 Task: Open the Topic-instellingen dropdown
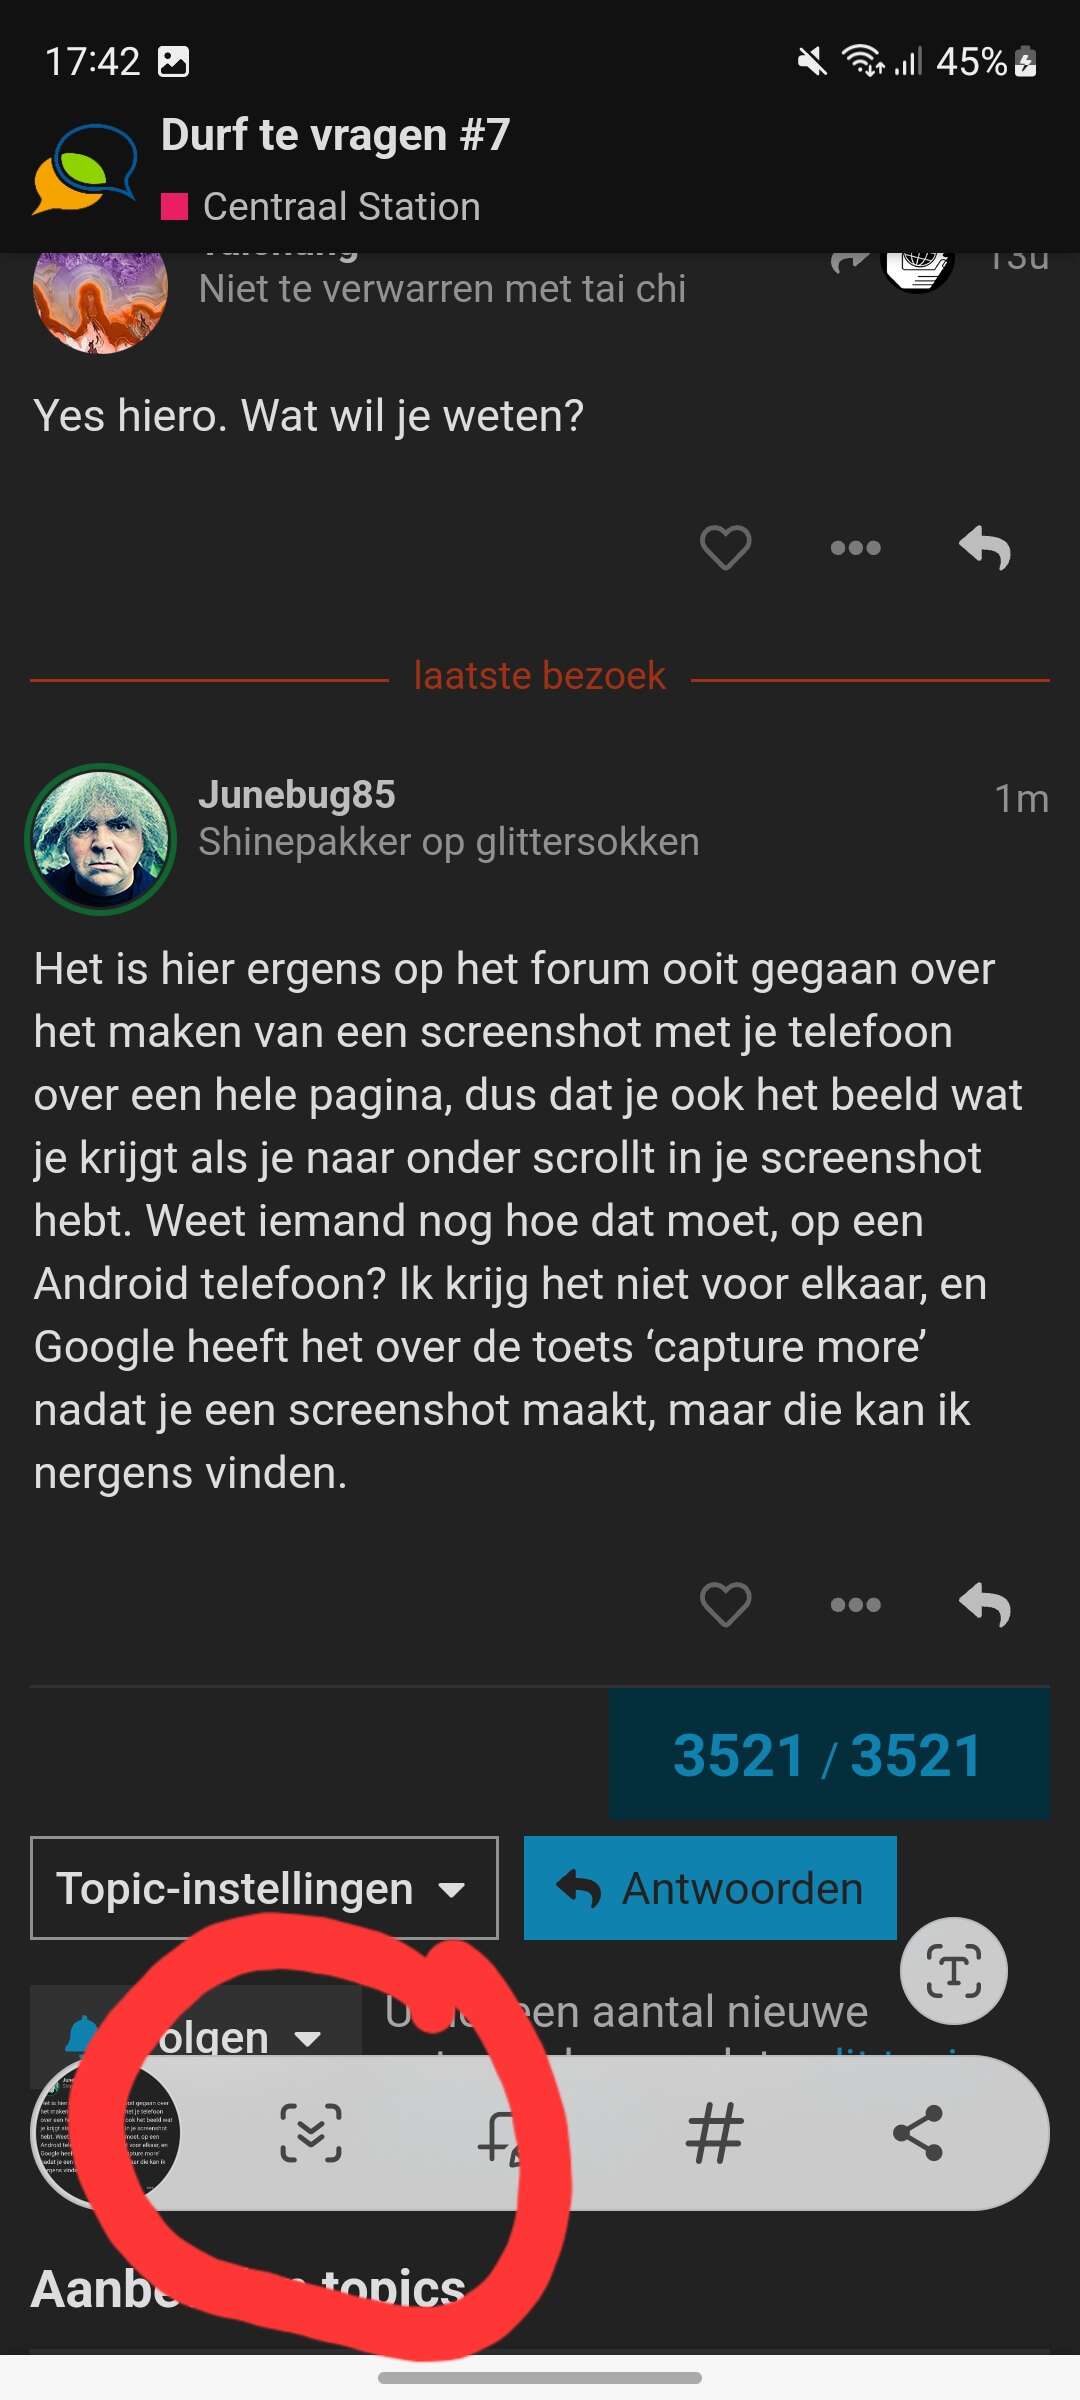coord(264,1888)
